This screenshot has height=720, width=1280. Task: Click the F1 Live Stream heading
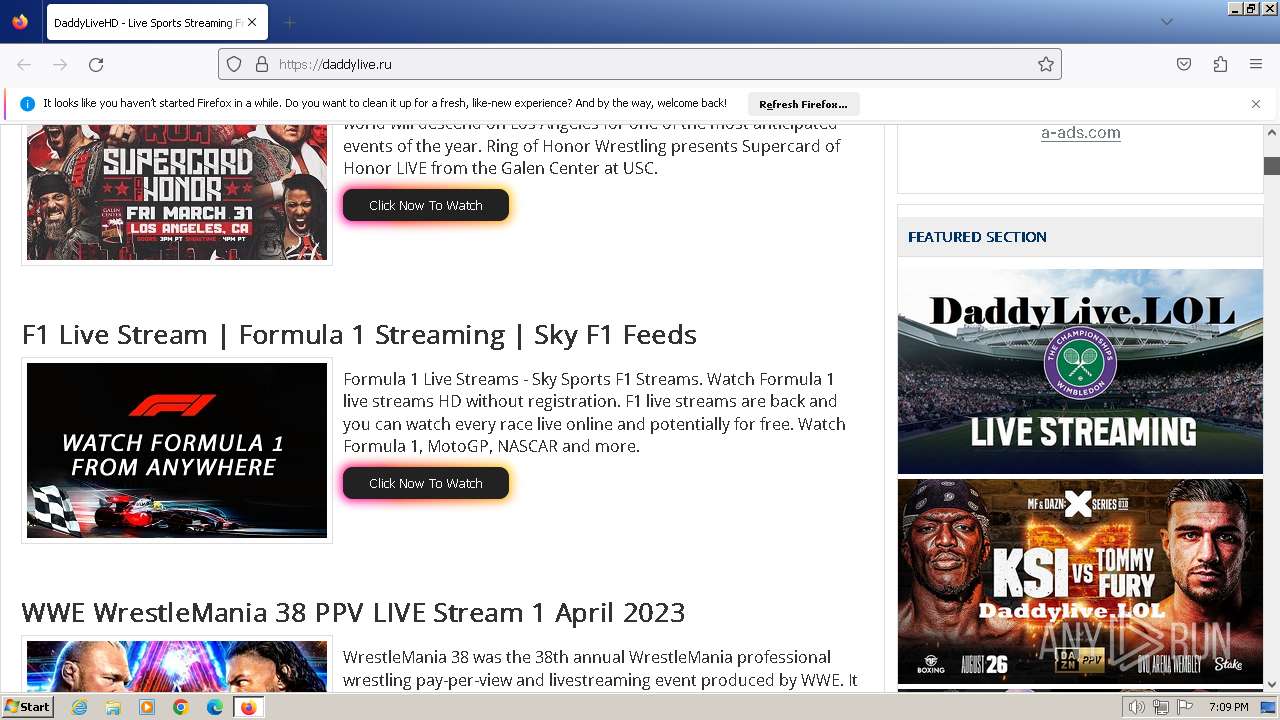359,334
